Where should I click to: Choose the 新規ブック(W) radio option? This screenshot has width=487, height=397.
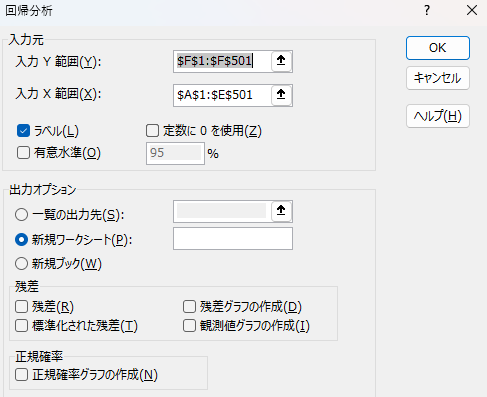[21, 264]
